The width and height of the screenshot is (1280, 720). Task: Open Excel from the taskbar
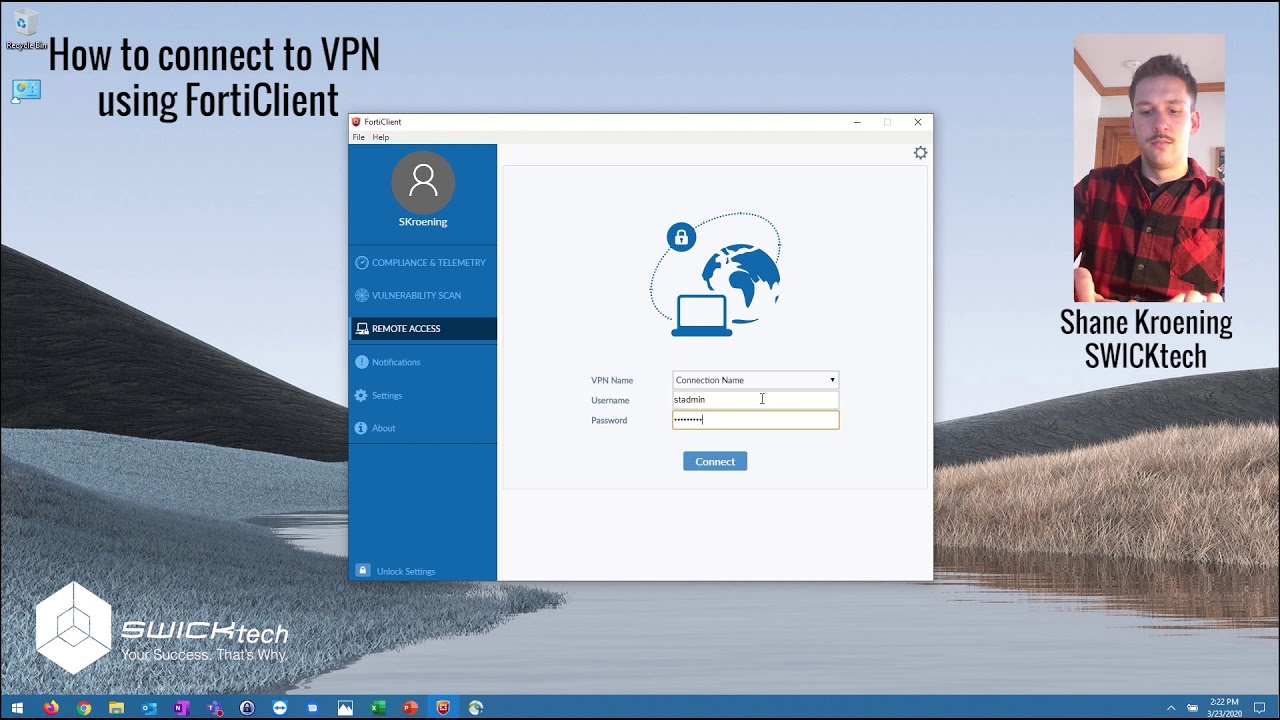coord(378,708)
